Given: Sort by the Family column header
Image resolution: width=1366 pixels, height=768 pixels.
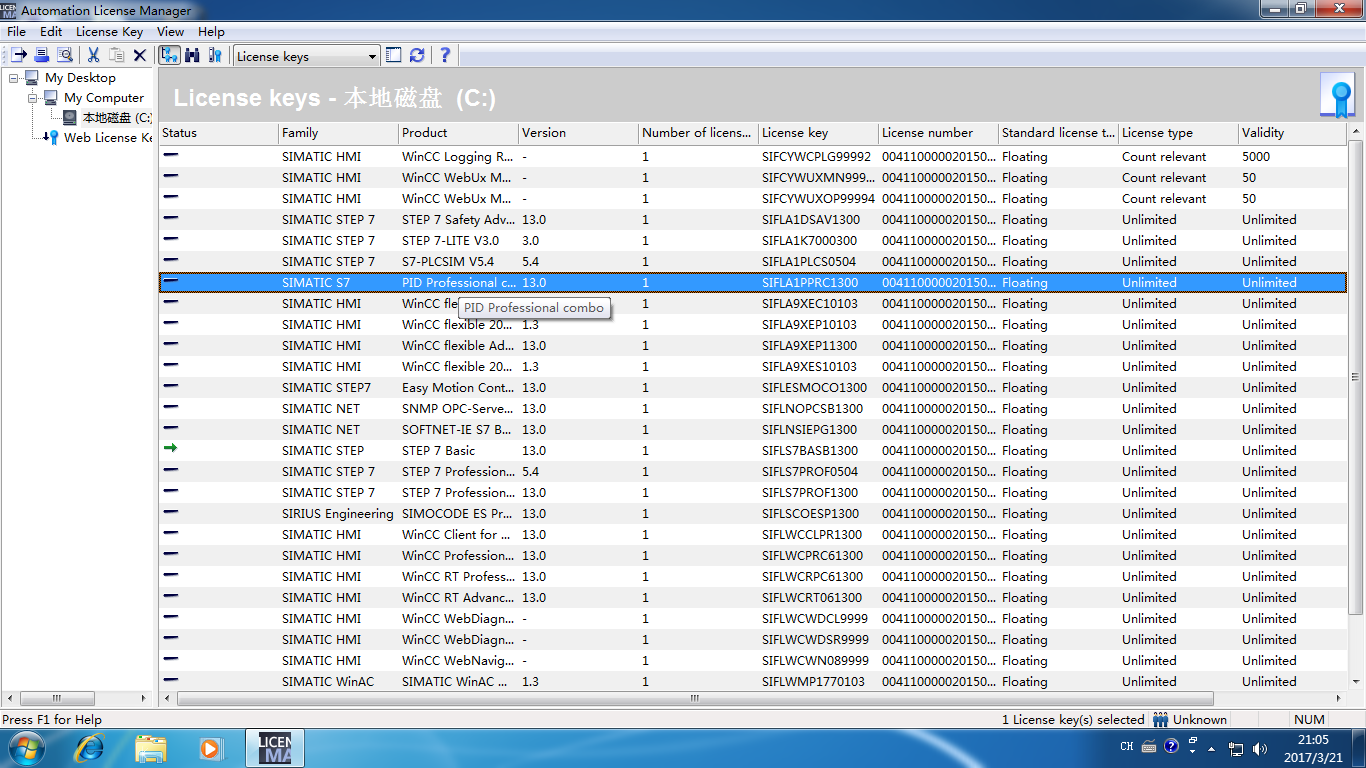Looking at the screenshot, I should click(337, 133).
